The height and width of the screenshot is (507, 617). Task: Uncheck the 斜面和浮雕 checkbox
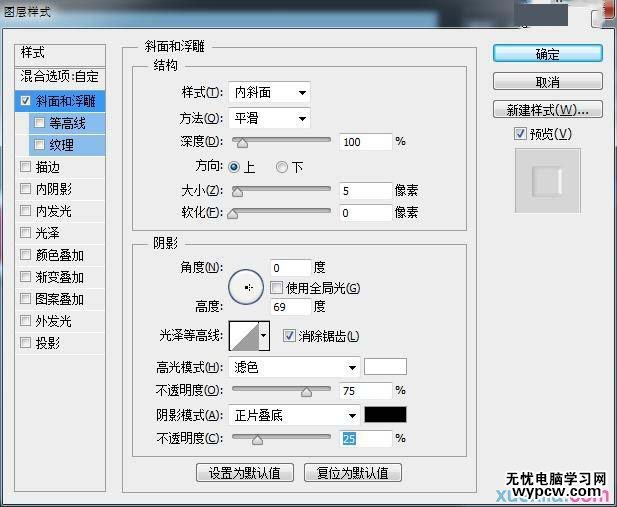pos(26,101)
